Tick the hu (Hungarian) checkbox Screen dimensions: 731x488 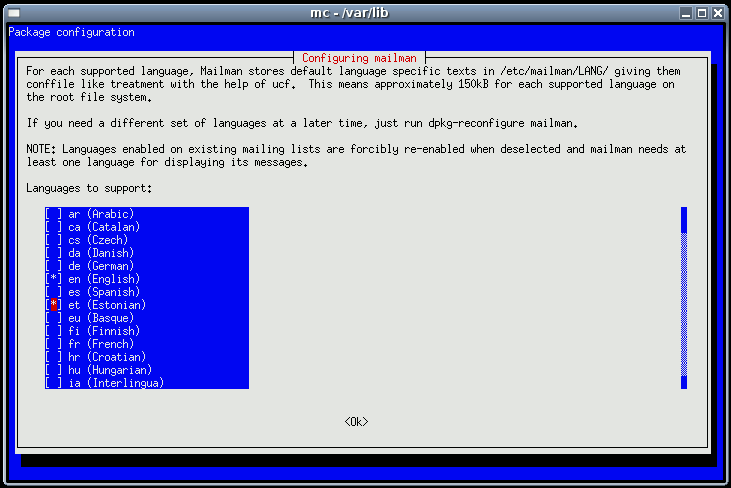pos(54,370)
